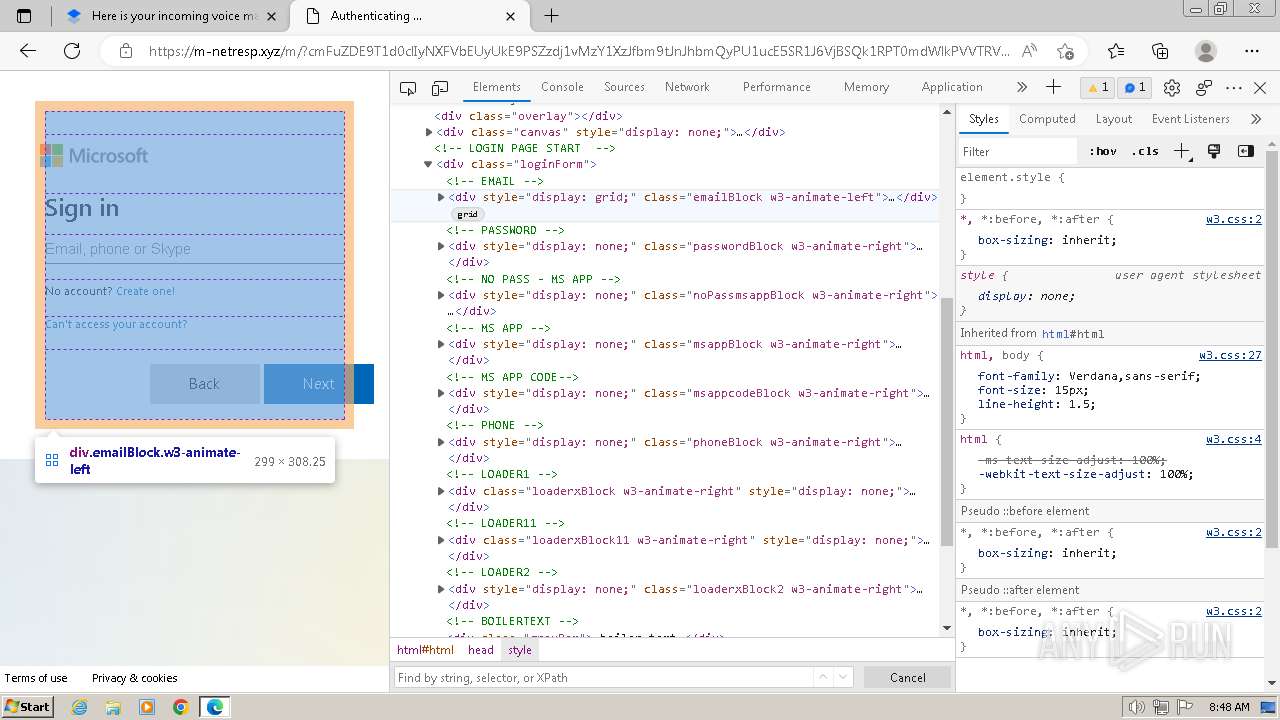1280x720 pixels.
Task: Open DevTools settings gear
Action: 1173,88
